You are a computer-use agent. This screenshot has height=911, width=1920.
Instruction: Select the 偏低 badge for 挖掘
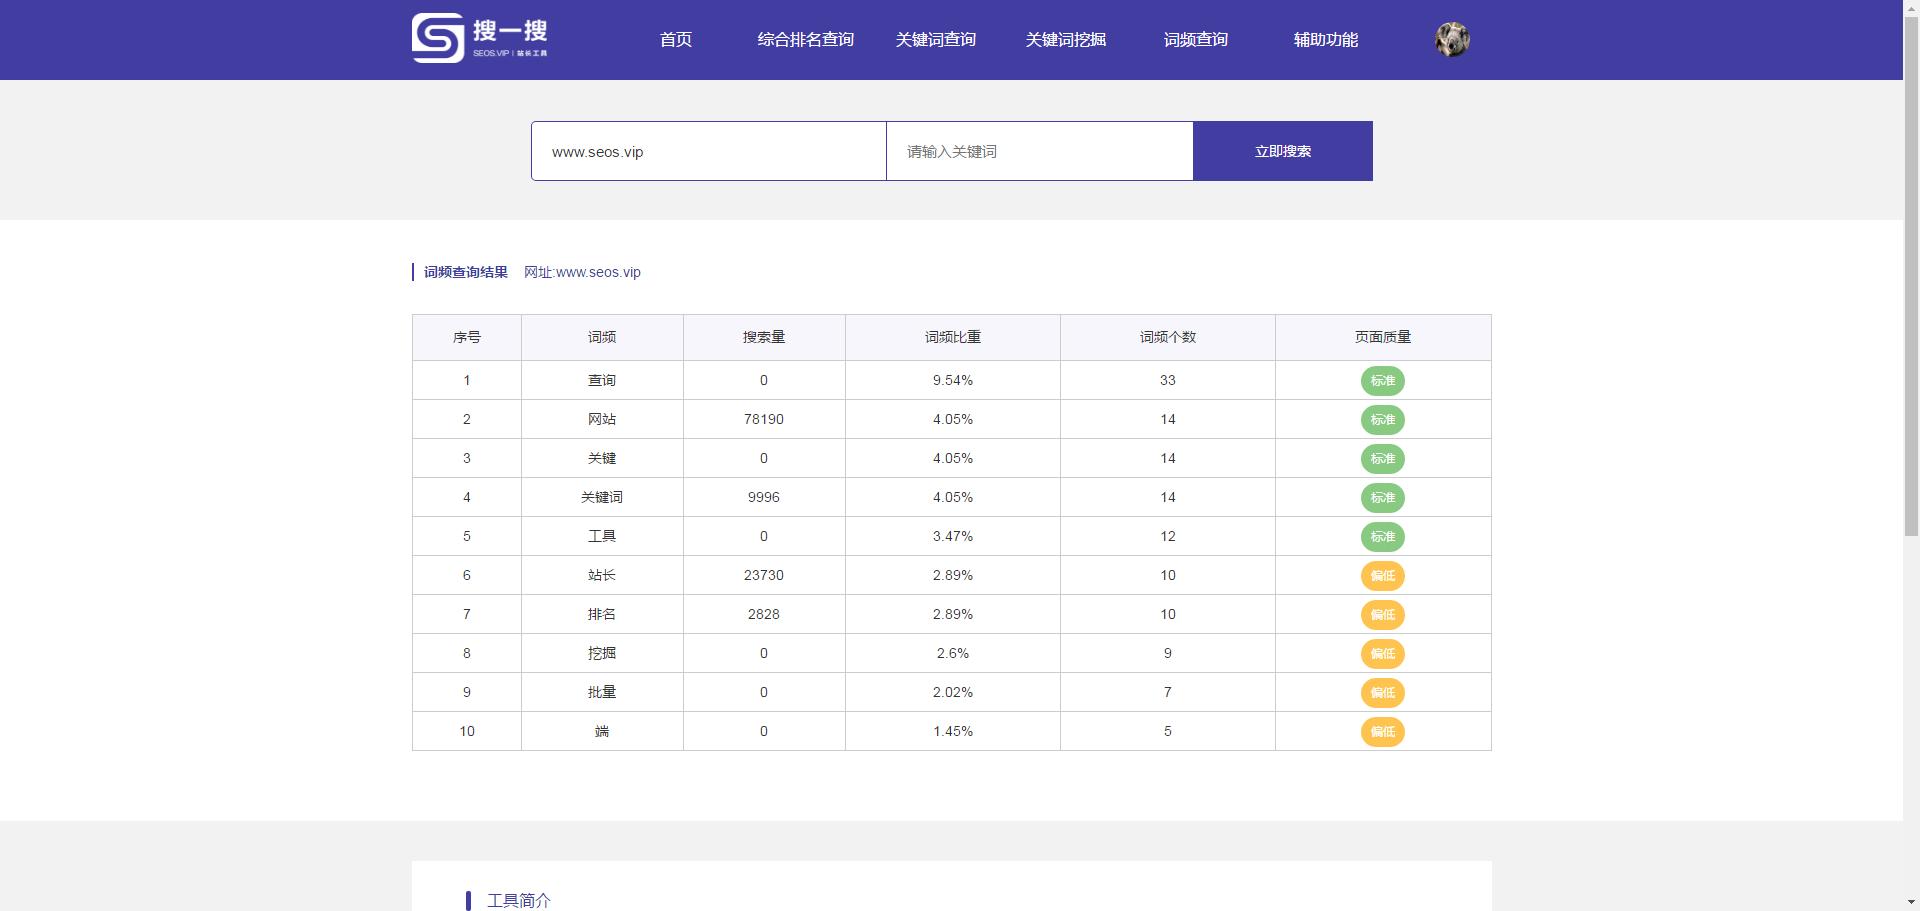click(1383, 654)
